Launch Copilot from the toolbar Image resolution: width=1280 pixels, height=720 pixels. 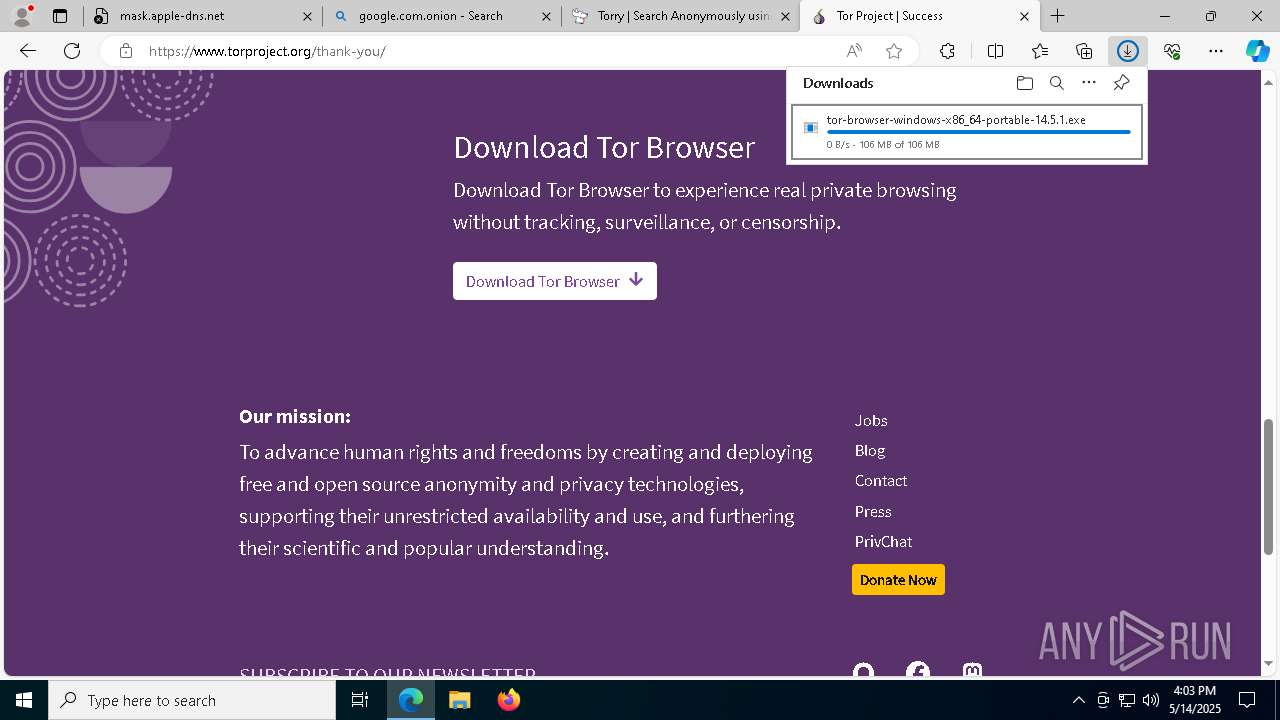coord(1258,51)
